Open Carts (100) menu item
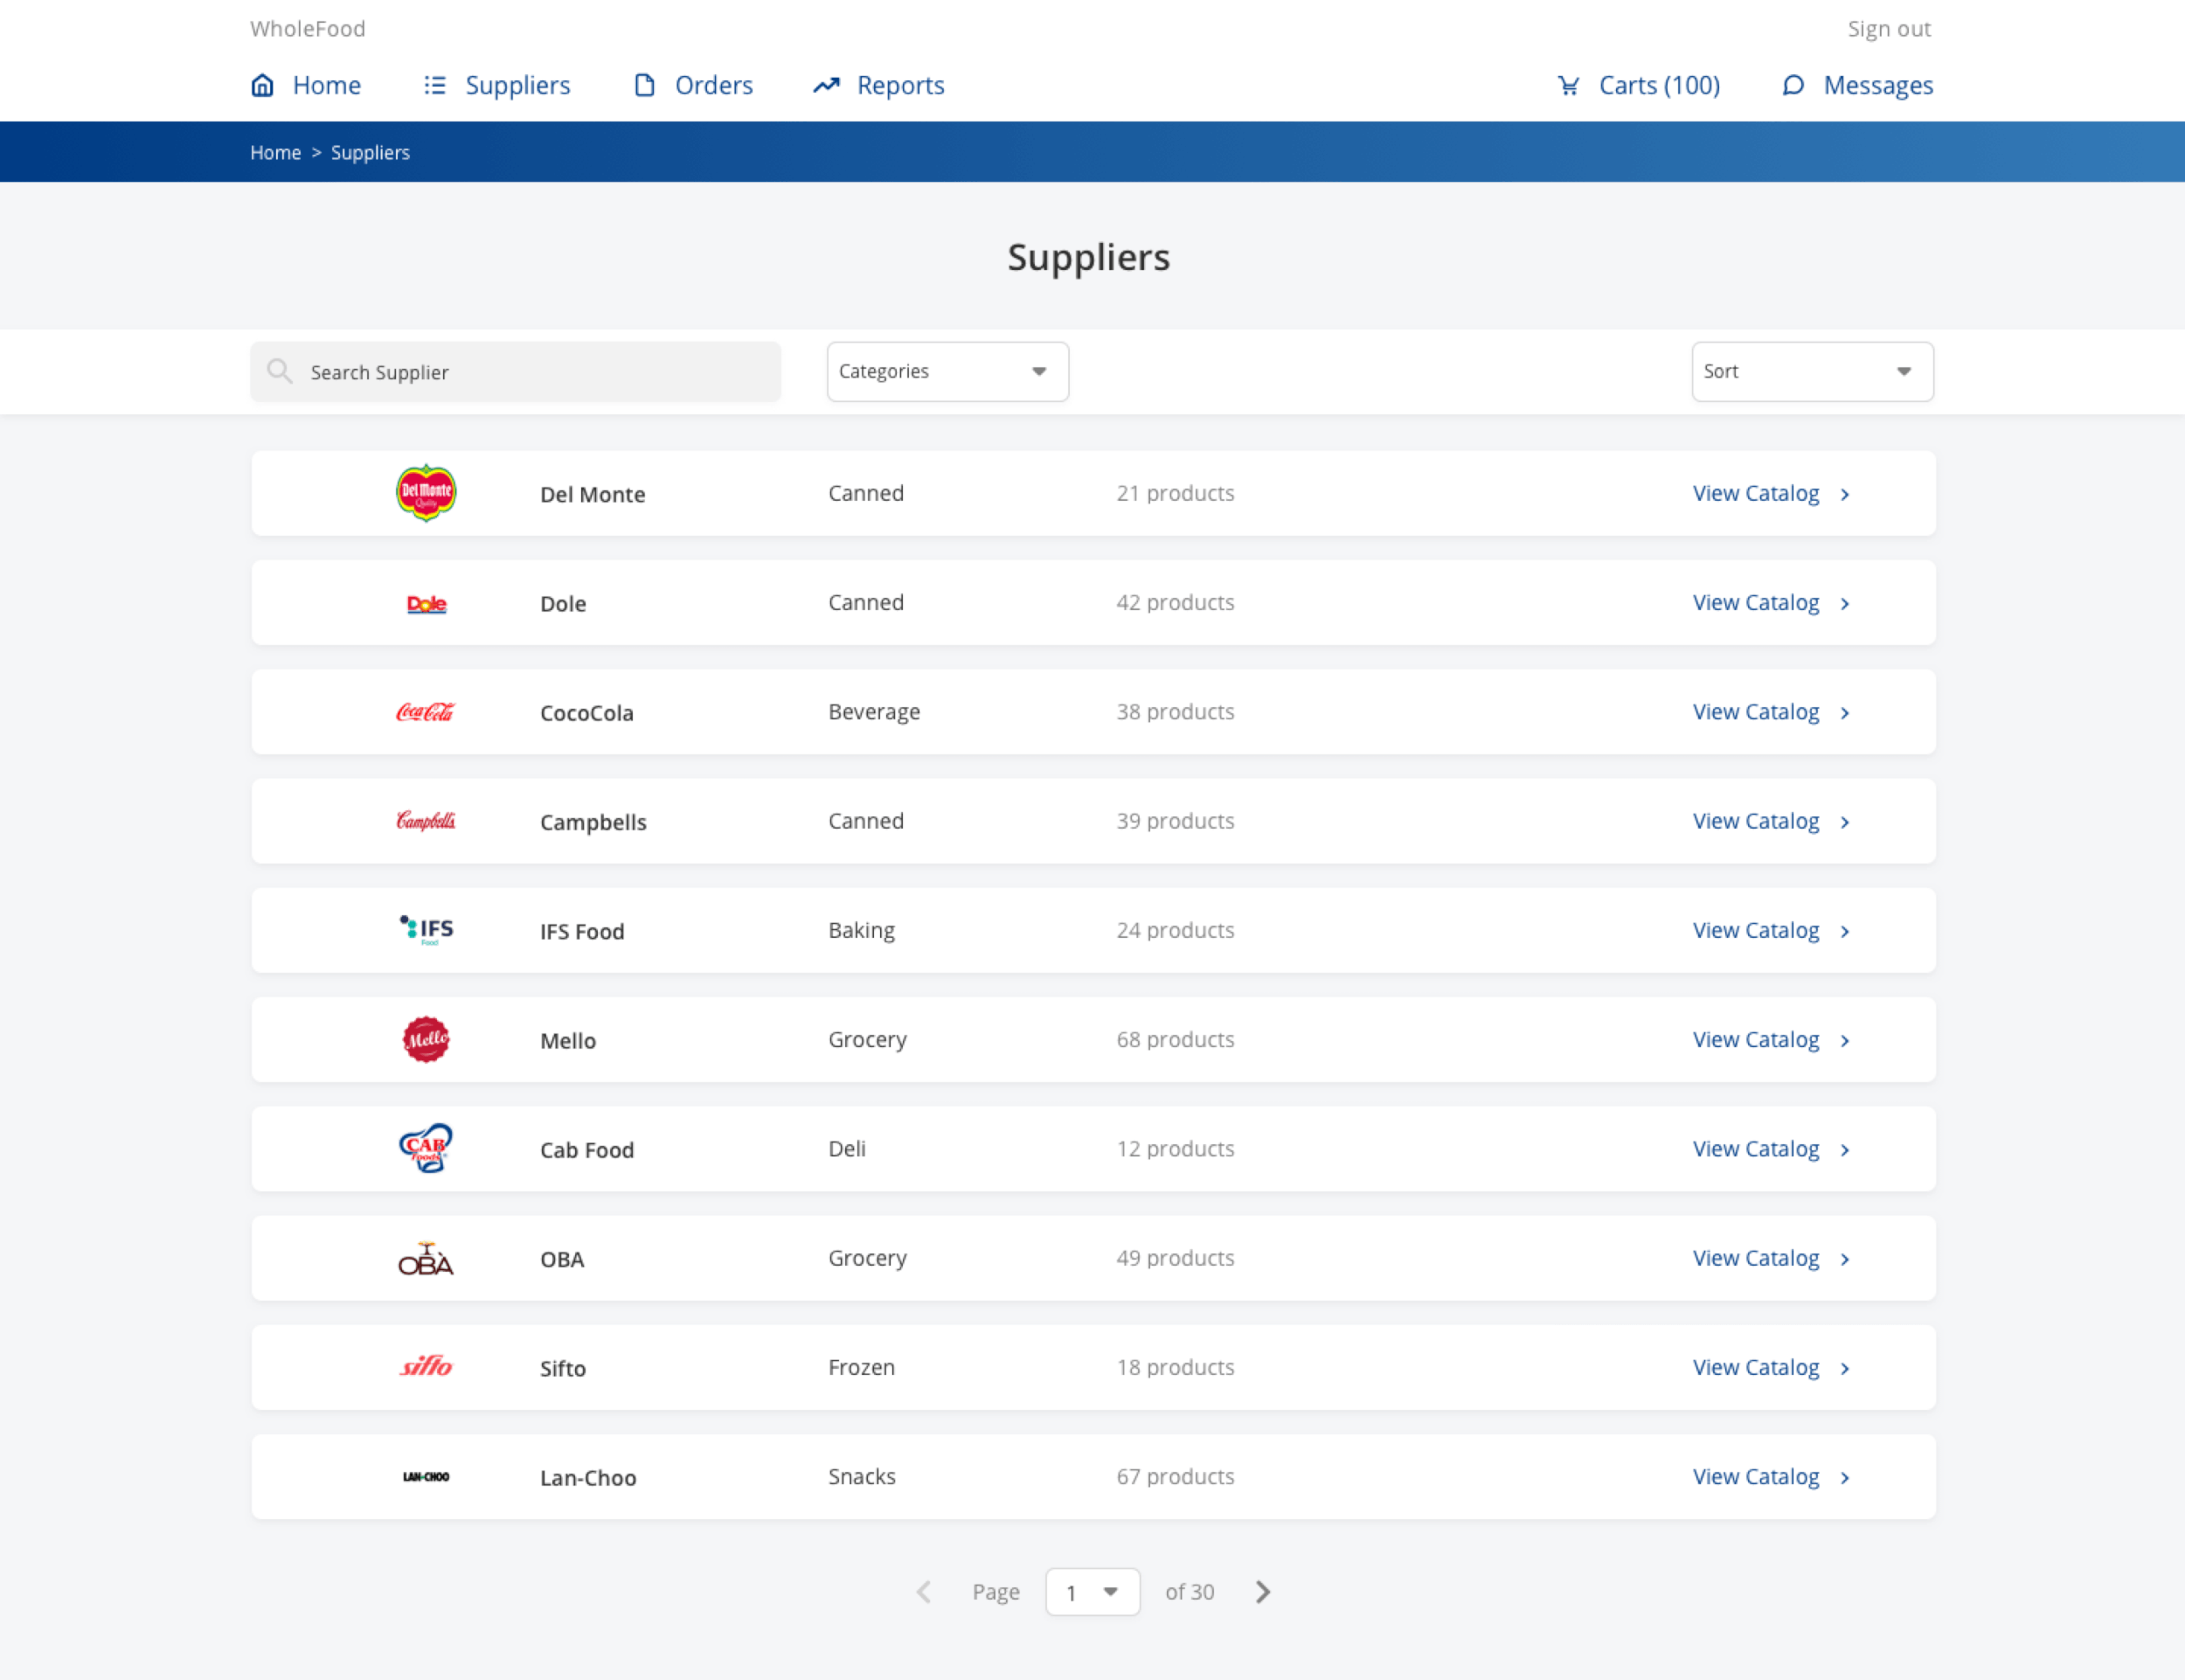2185x1680 pixels. click(x=1658, y=85)
